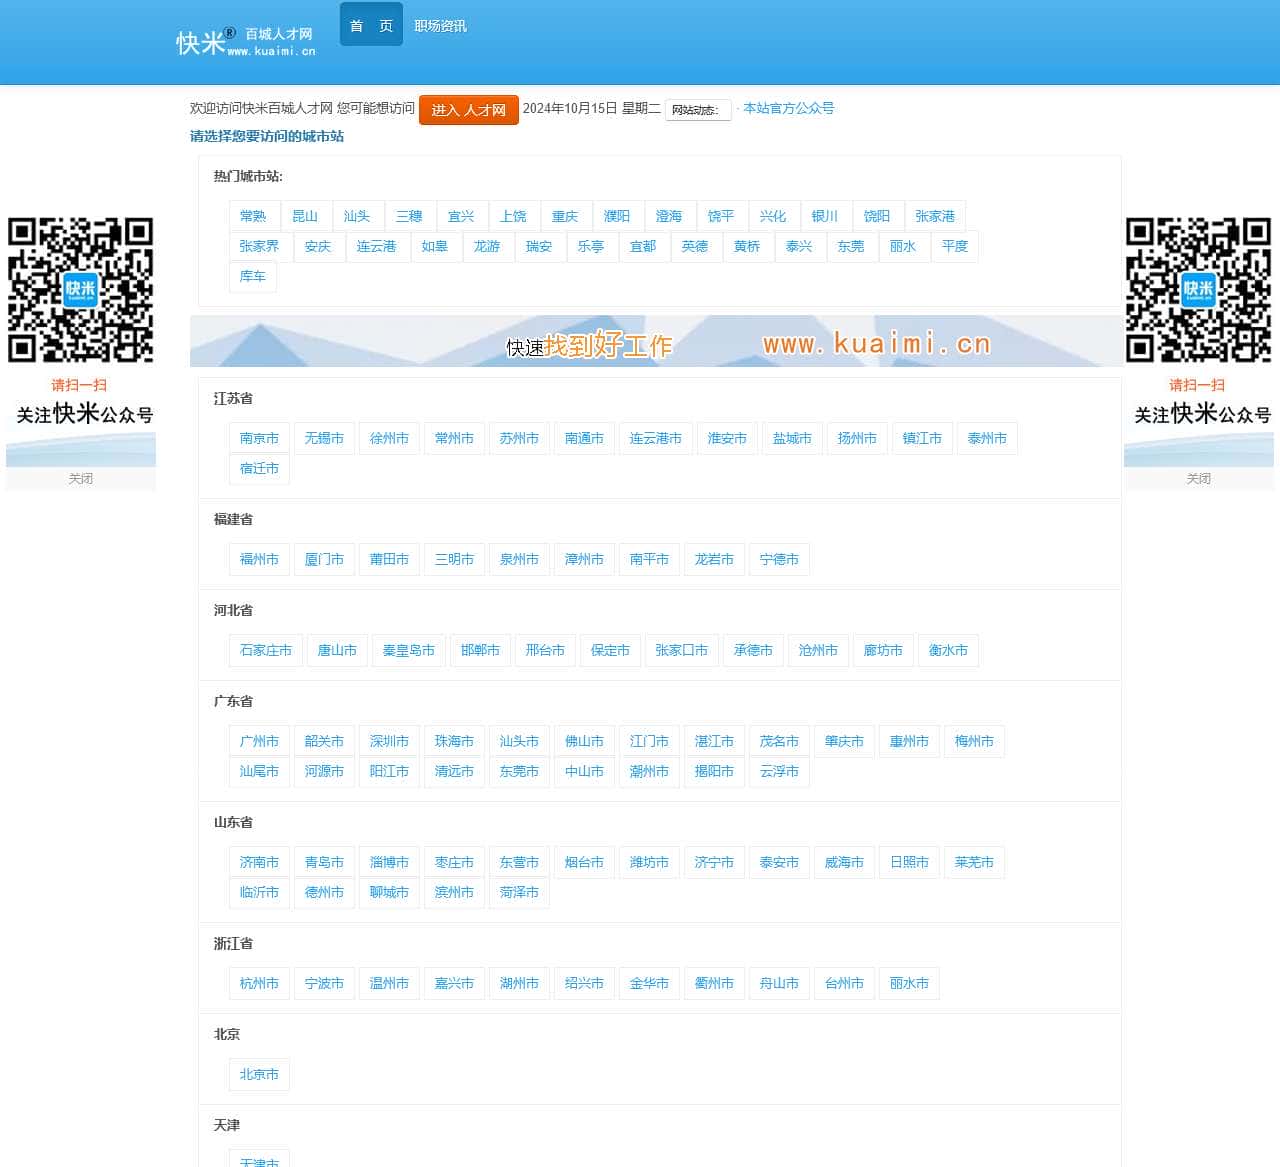
Task: Open the 北京市 city link
Action: click(x=259, y=1074)
